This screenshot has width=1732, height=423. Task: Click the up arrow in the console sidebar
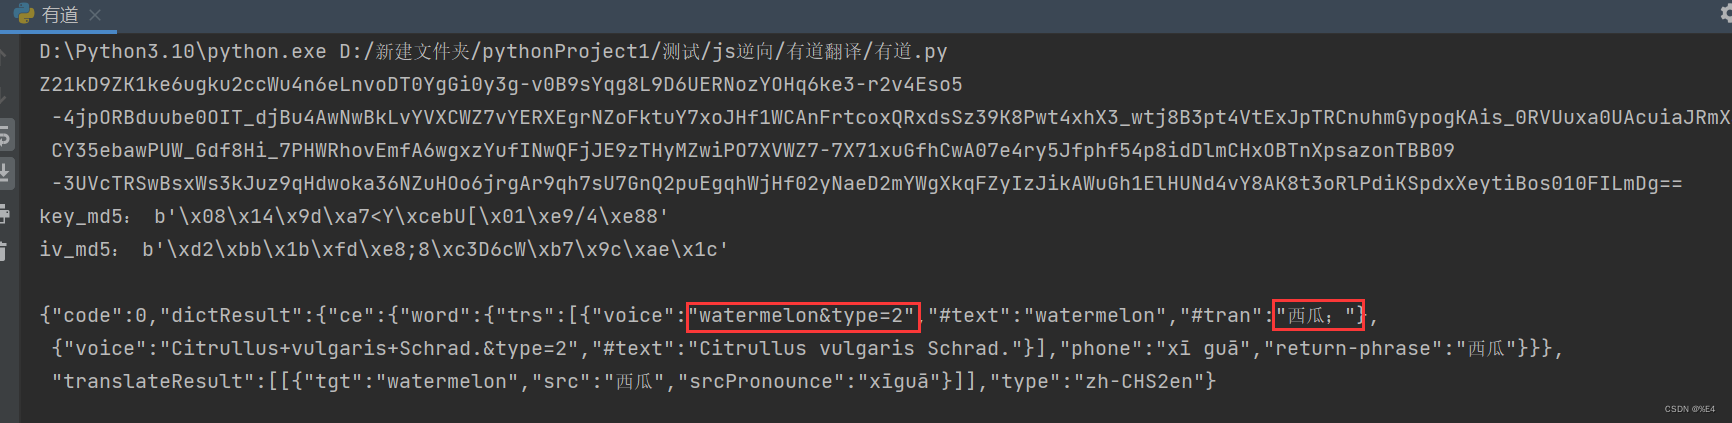[5, 57]
